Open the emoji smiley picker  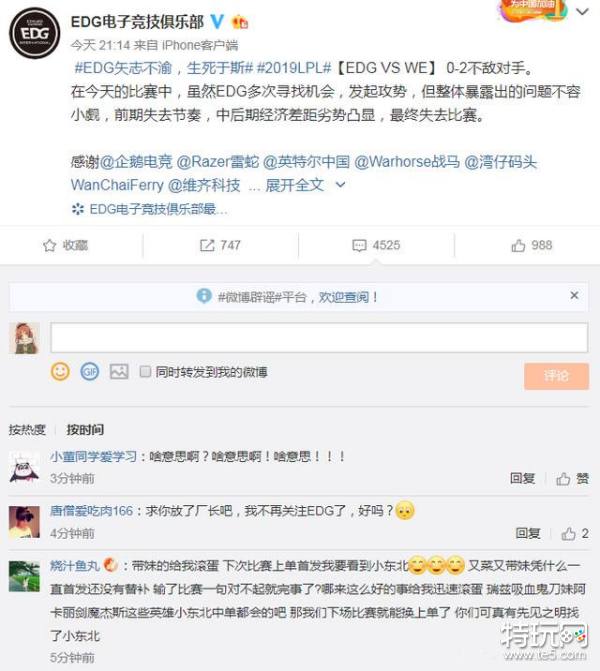(x=60, y=371)
